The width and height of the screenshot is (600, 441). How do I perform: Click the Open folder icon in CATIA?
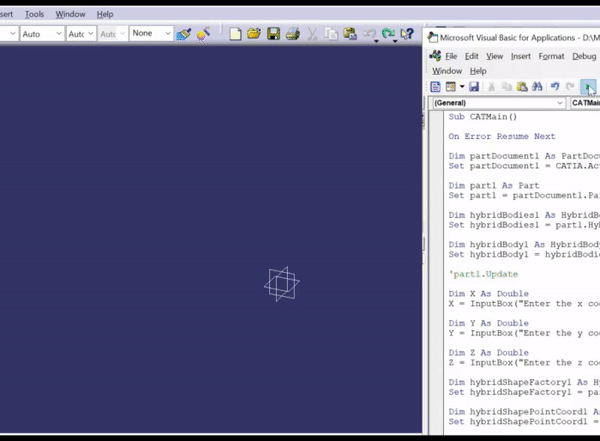254,34
